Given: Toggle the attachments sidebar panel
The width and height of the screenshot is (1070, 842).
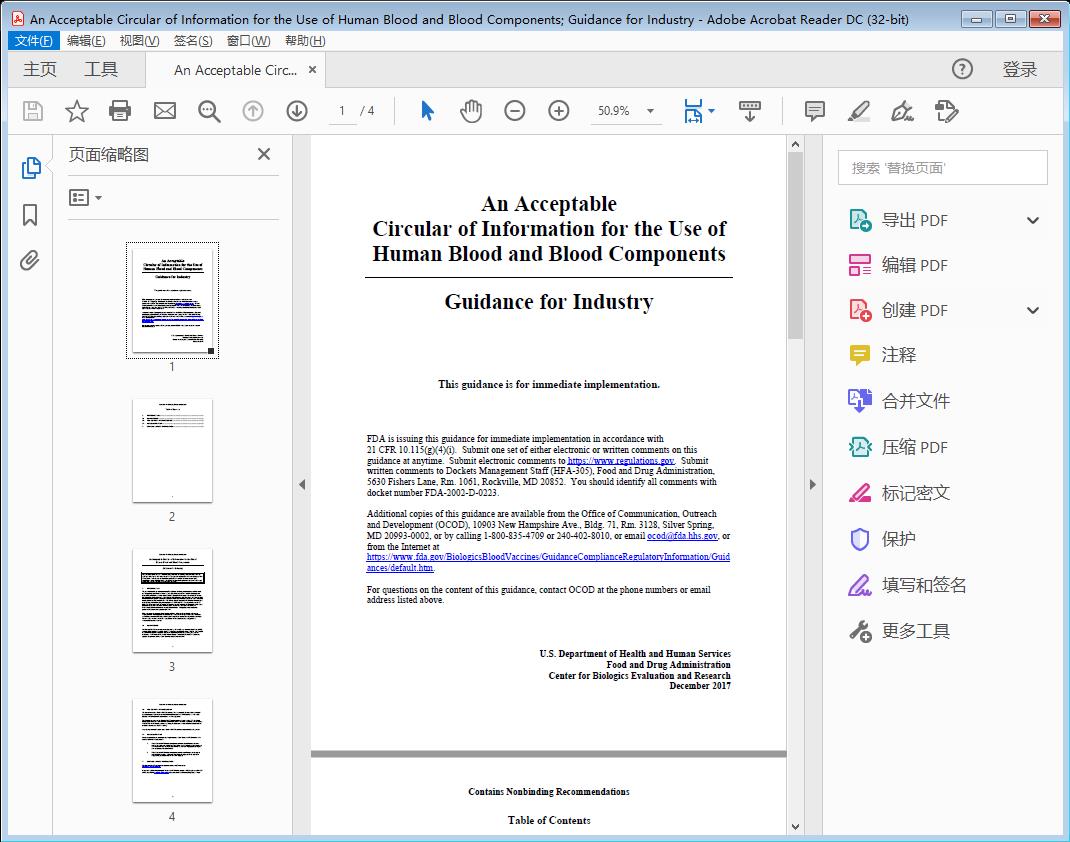Looking at the screenshot, I should tap(30, 260).
